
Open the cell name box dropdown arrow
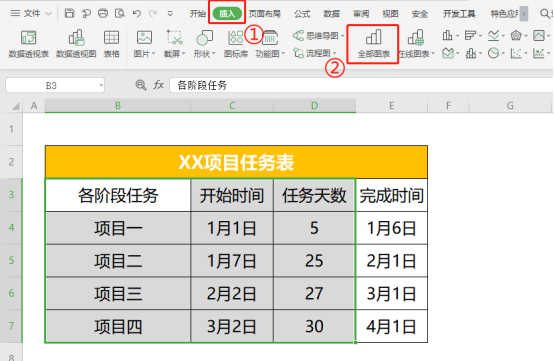[101, 85]
